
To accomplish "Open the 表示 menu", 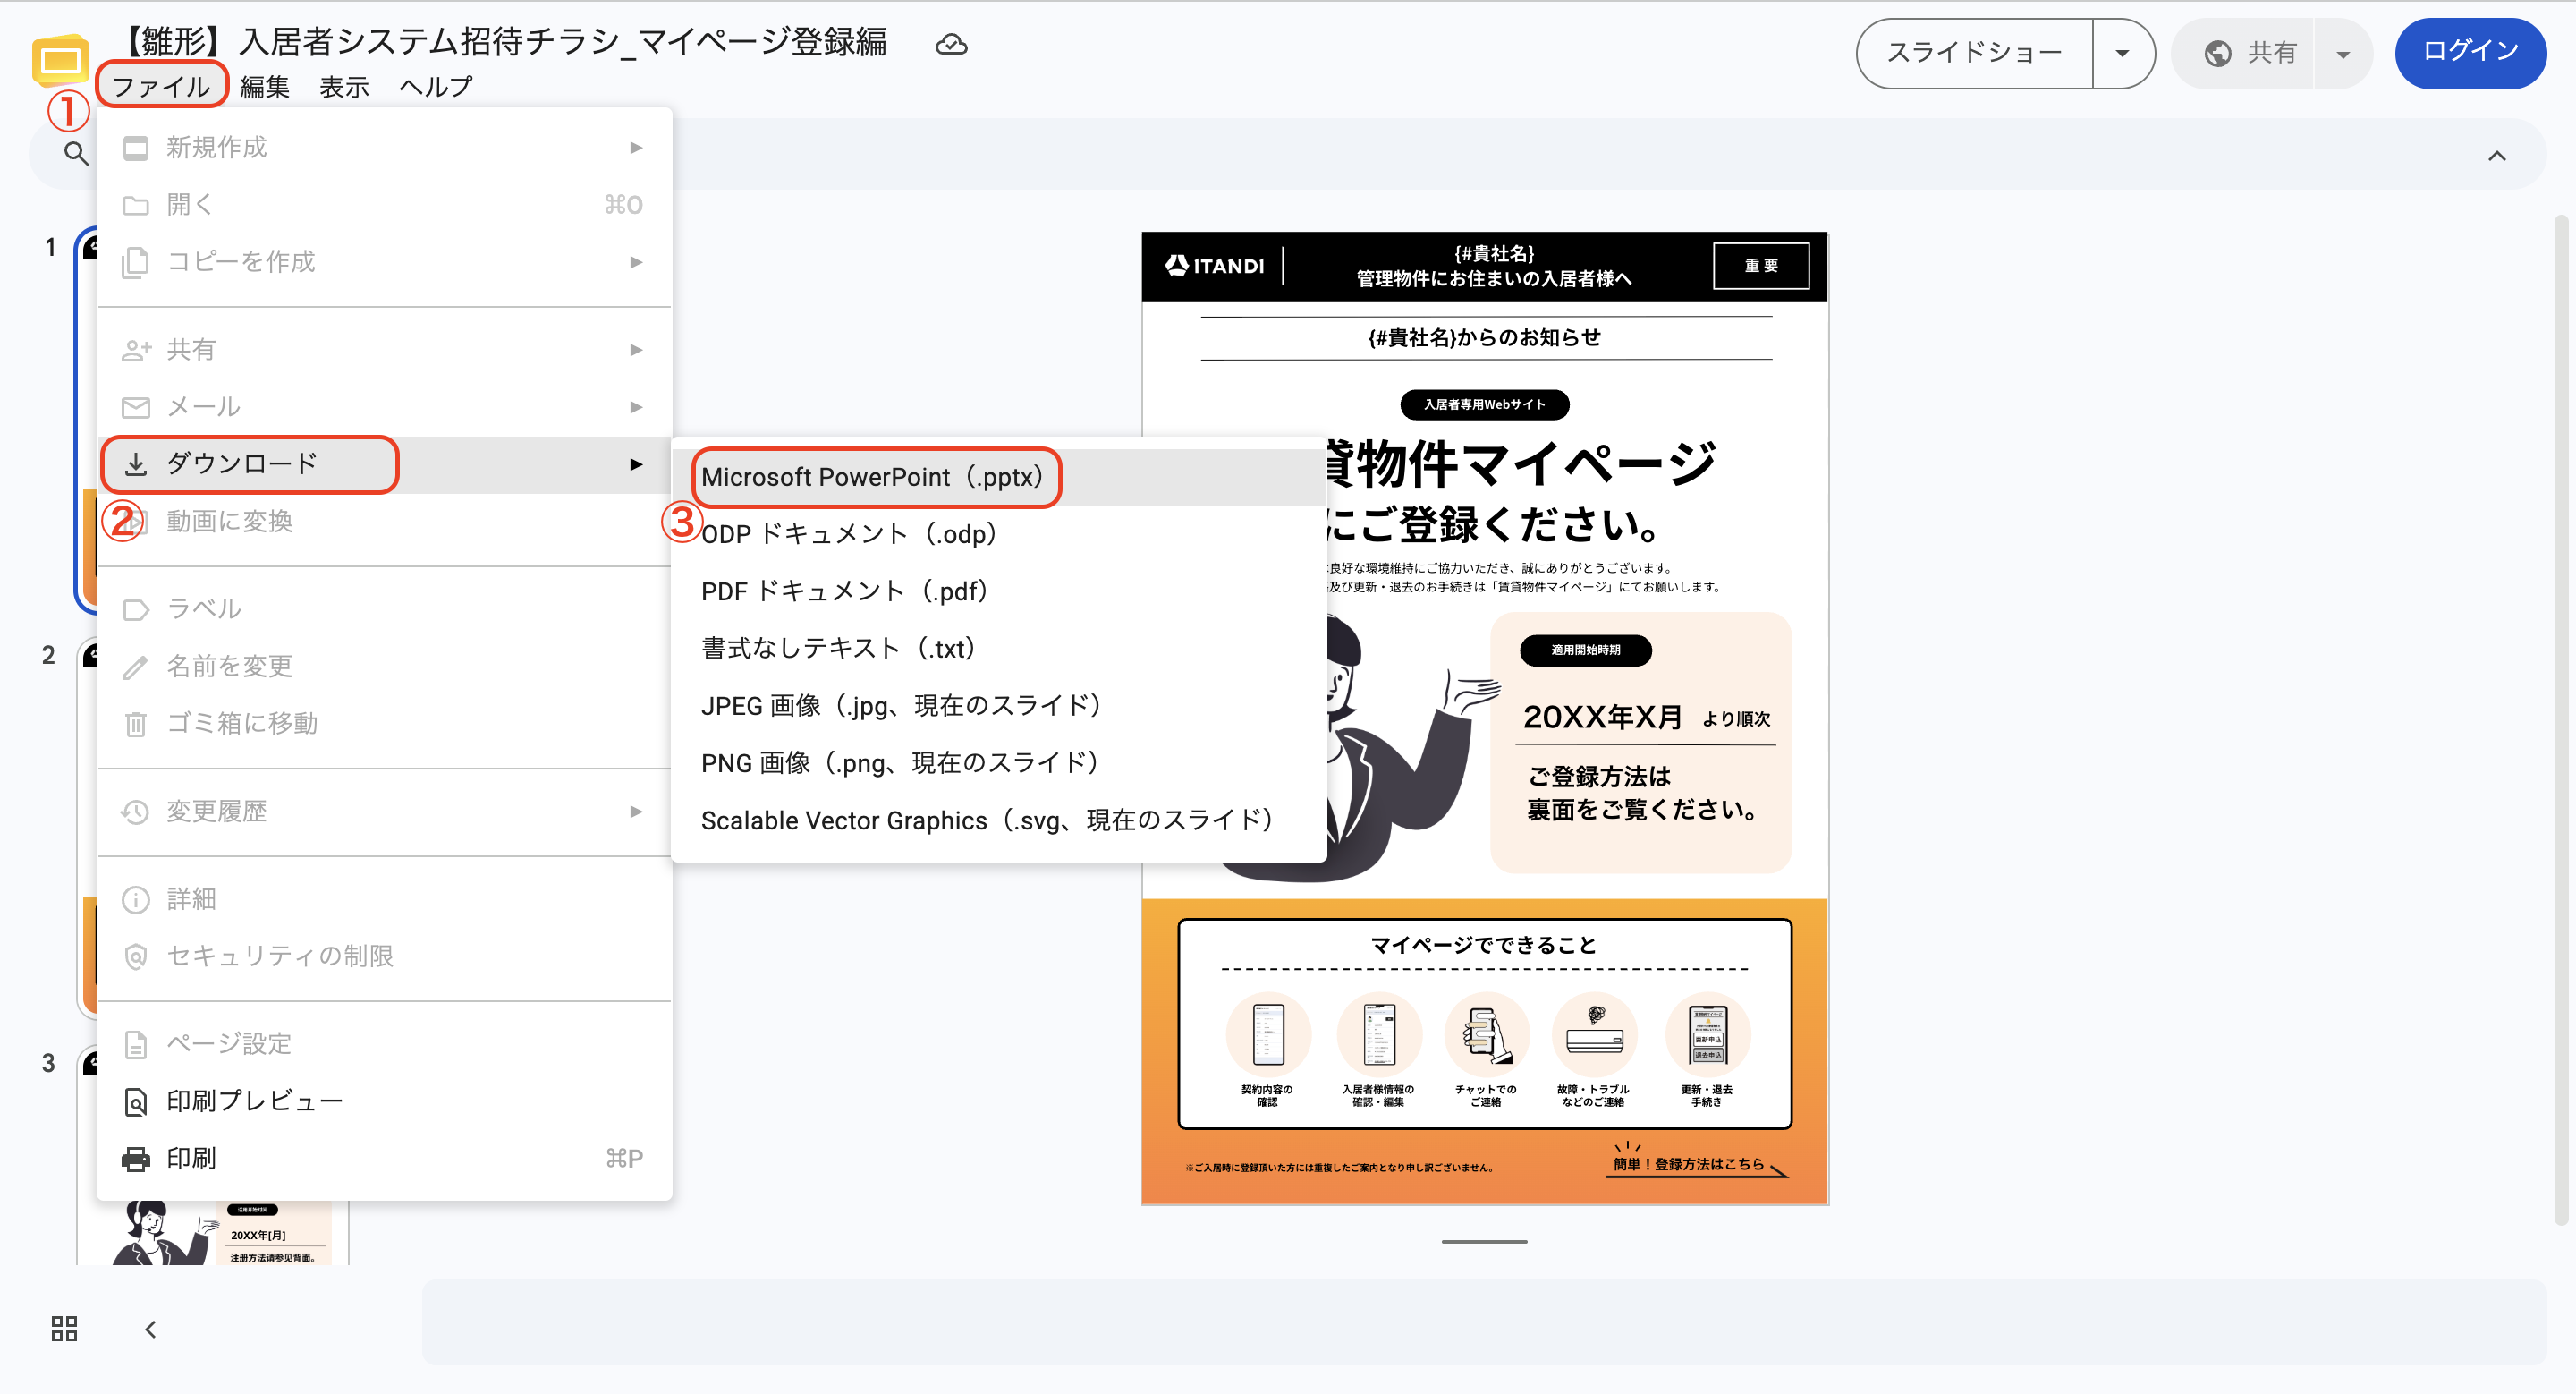I will (345, 87).
